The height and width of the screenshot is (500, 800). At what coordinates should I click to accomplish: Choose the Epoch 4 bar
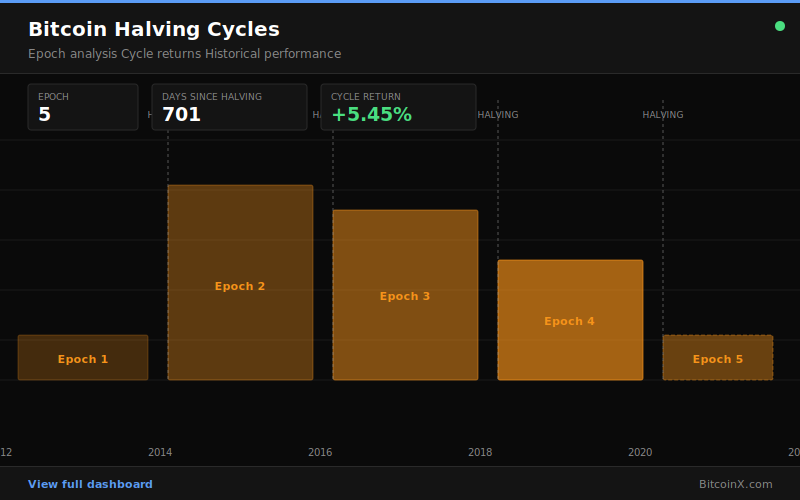570,320
